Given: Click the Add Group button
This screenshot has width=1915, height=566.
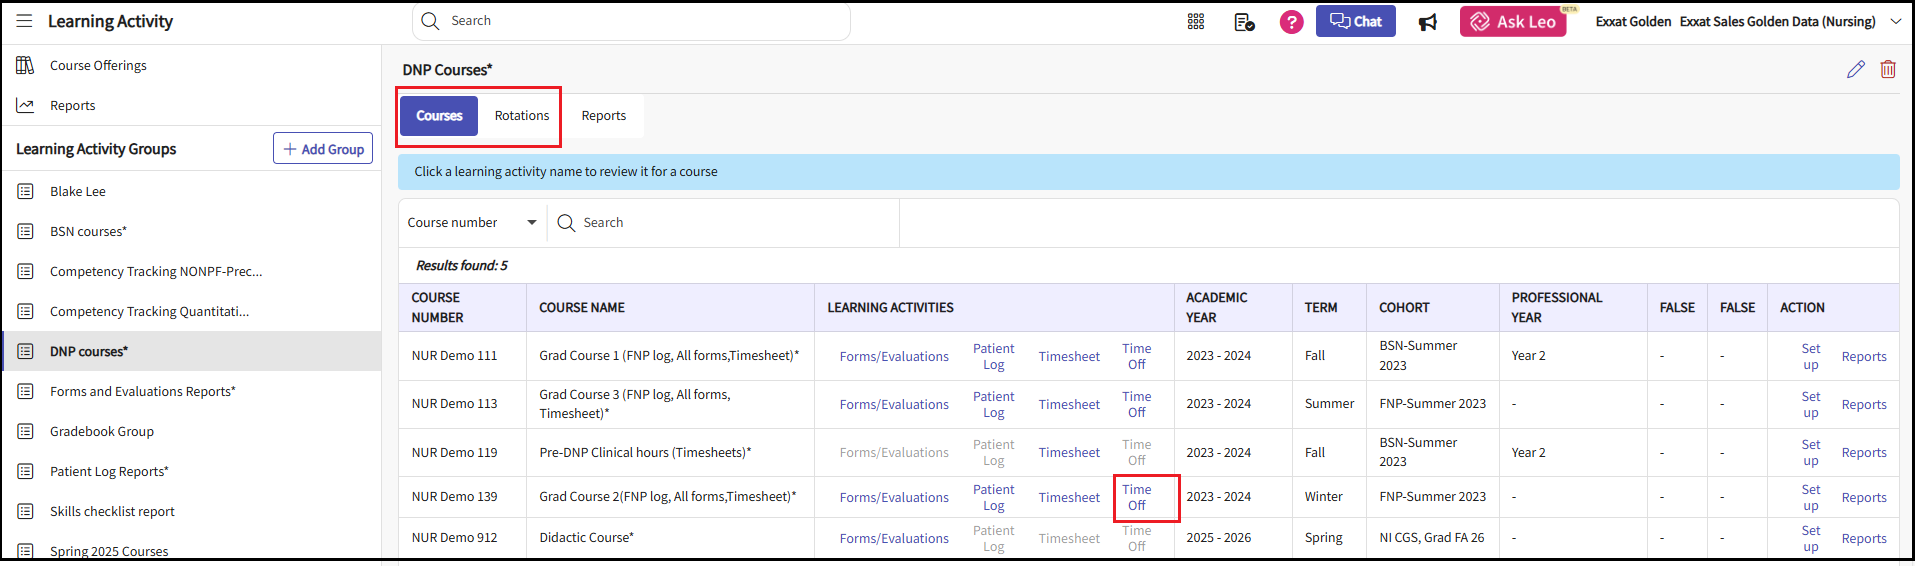Looking at the screenshot, I should click(323, 149).
